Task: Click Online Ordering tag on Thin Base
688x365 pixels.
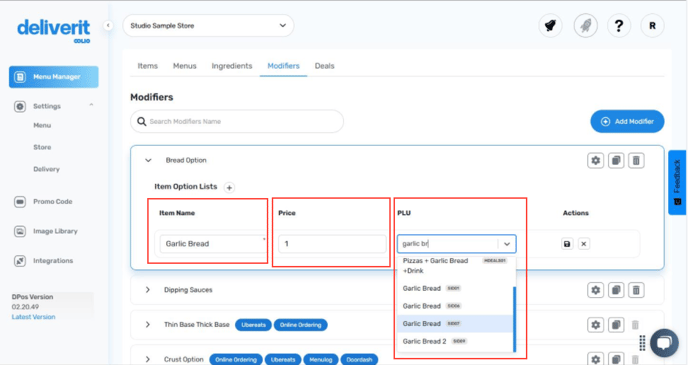Action: (x=301, y=325)
